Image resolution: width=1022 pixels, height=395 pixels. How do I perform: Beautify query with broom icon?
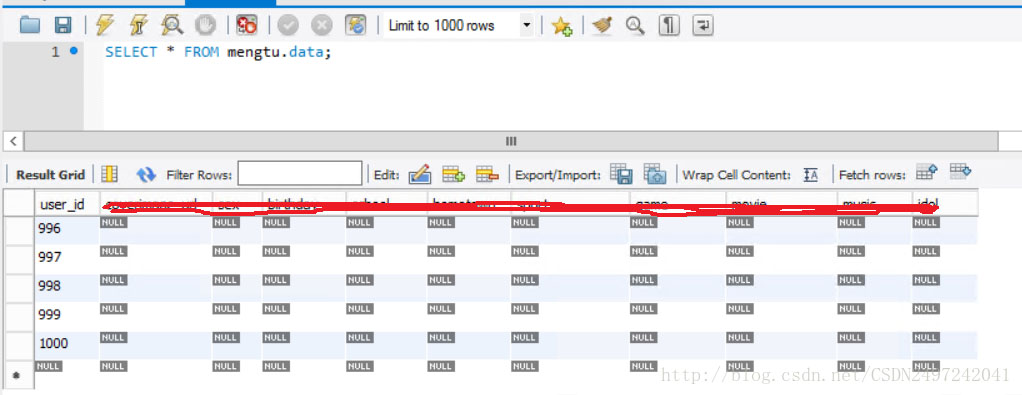pyautogui.click(x=603, y=25)
